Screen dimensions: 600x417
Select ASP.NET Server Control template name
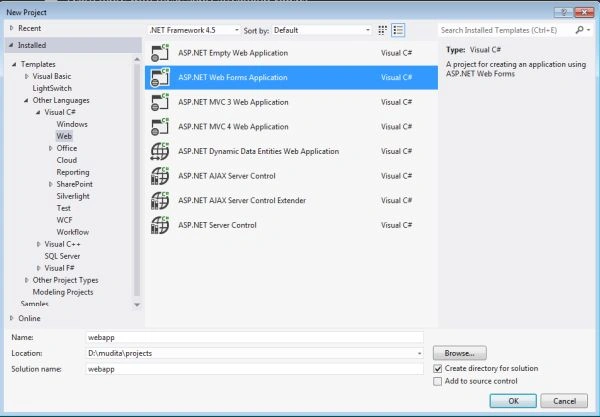(217, 225)
